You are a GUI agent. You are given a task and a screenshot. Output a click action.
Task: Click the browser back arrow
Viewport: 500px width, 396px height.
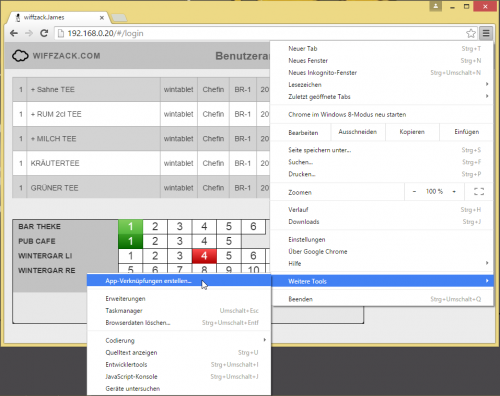(14, 33)
